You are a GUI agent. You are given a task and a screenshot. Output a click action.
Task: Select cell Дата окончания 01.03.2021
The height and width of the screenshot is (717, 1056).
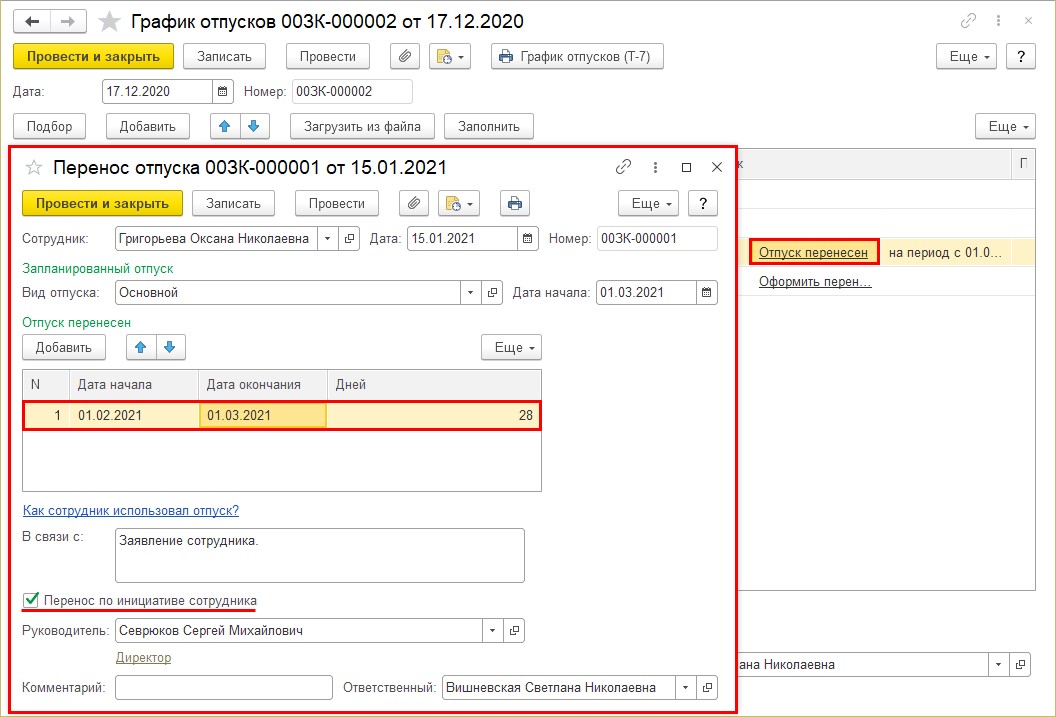coord(263,415)
